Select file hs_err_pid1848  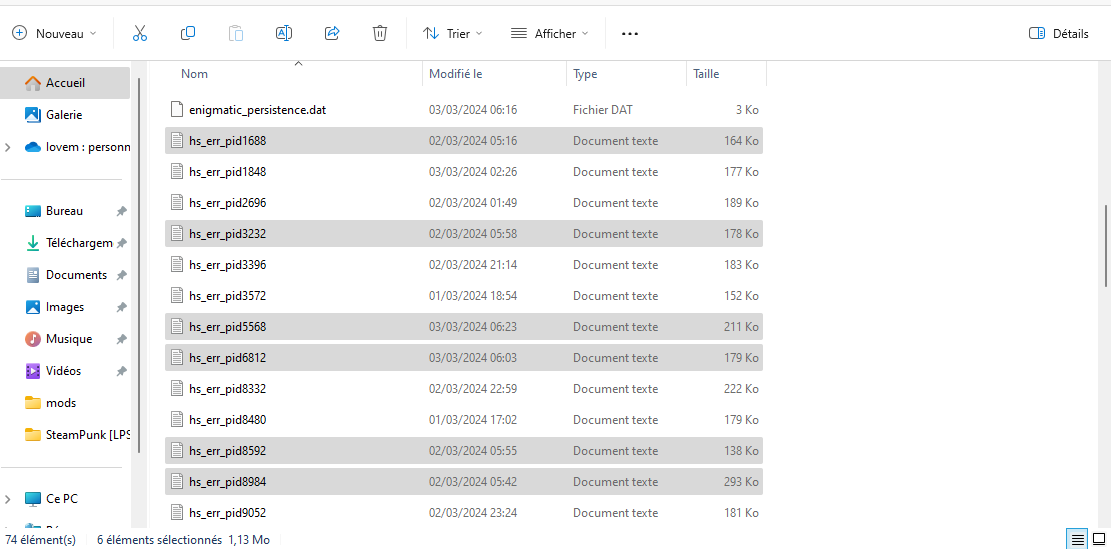pyautogui.click(x=464, y=171)
